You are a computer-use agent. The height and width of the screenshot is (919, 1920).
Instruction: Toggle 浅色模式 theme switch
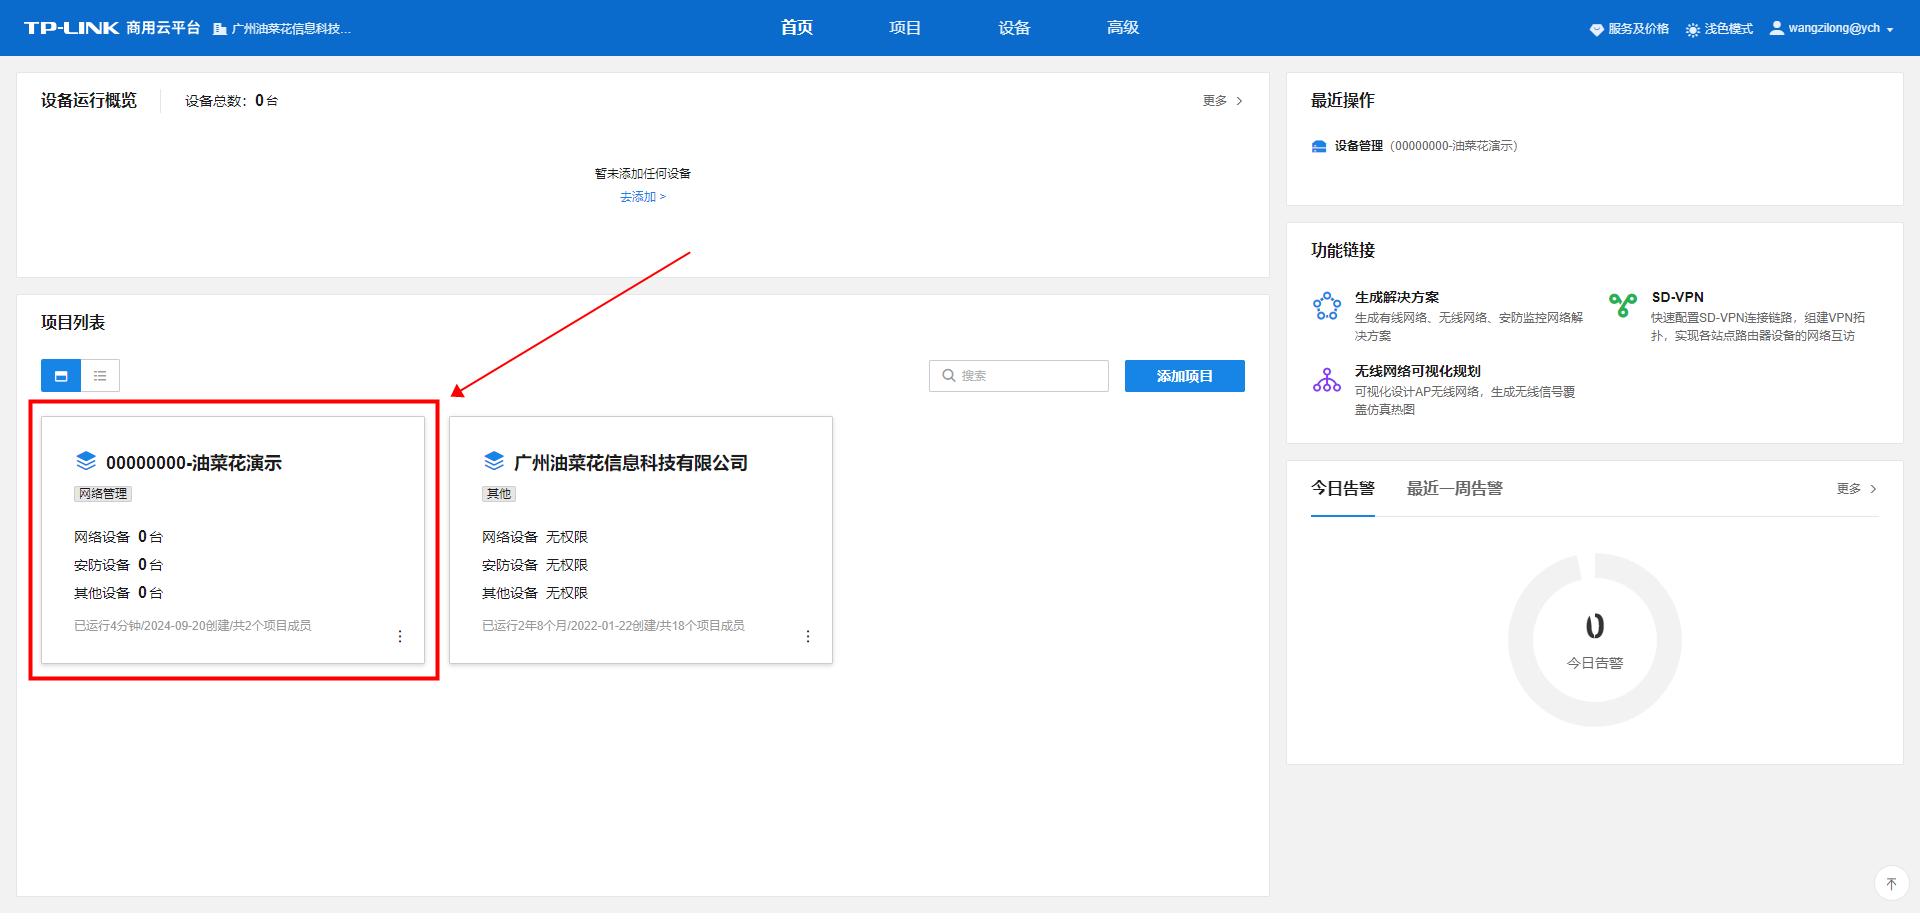tap(1719, 29)
